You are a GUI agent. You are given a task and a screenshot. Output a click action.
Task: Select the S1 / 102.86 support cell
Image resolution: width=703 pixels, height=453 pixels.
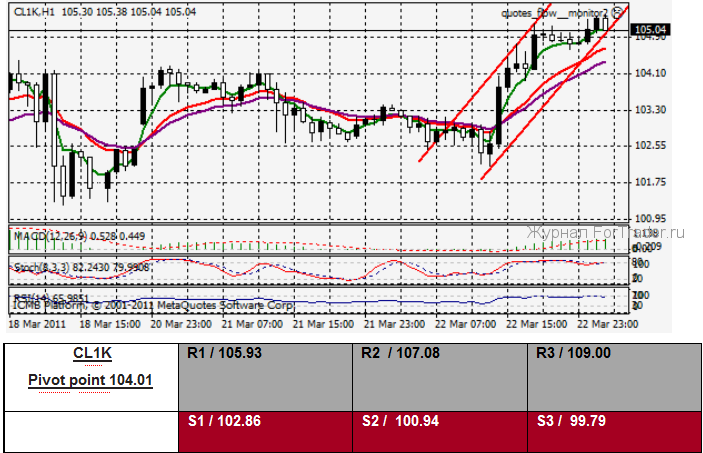point(264,431)
